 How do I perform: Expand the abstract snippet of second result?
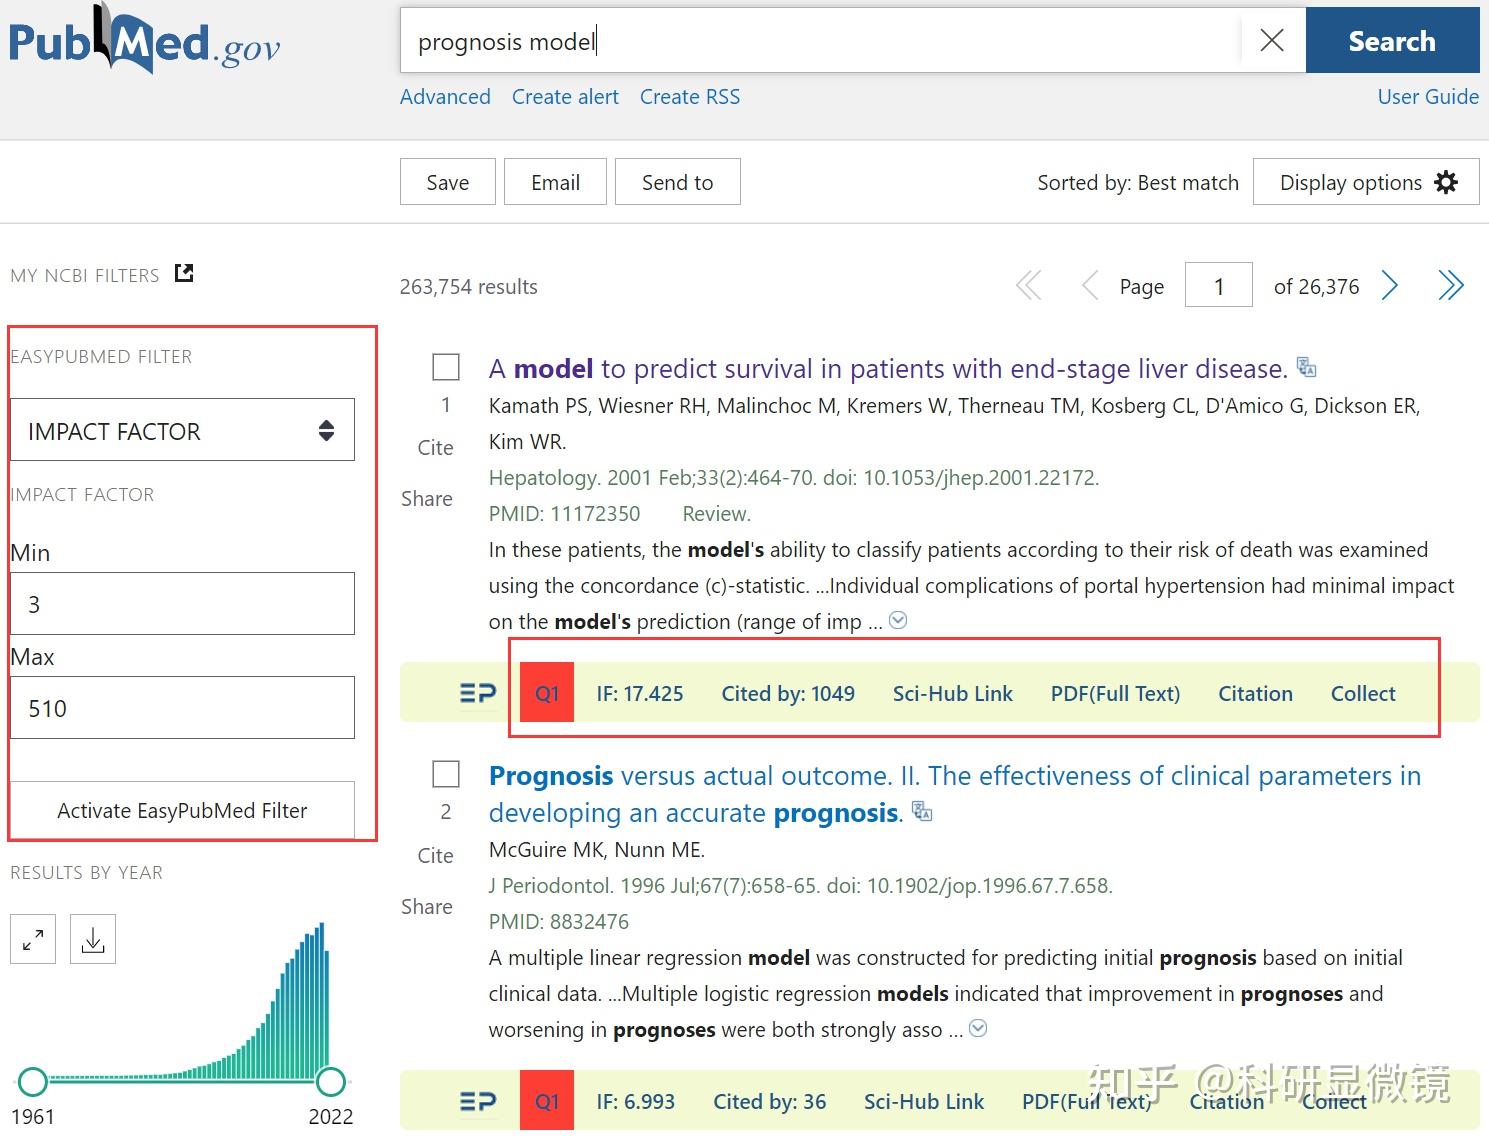(977, 1028)
